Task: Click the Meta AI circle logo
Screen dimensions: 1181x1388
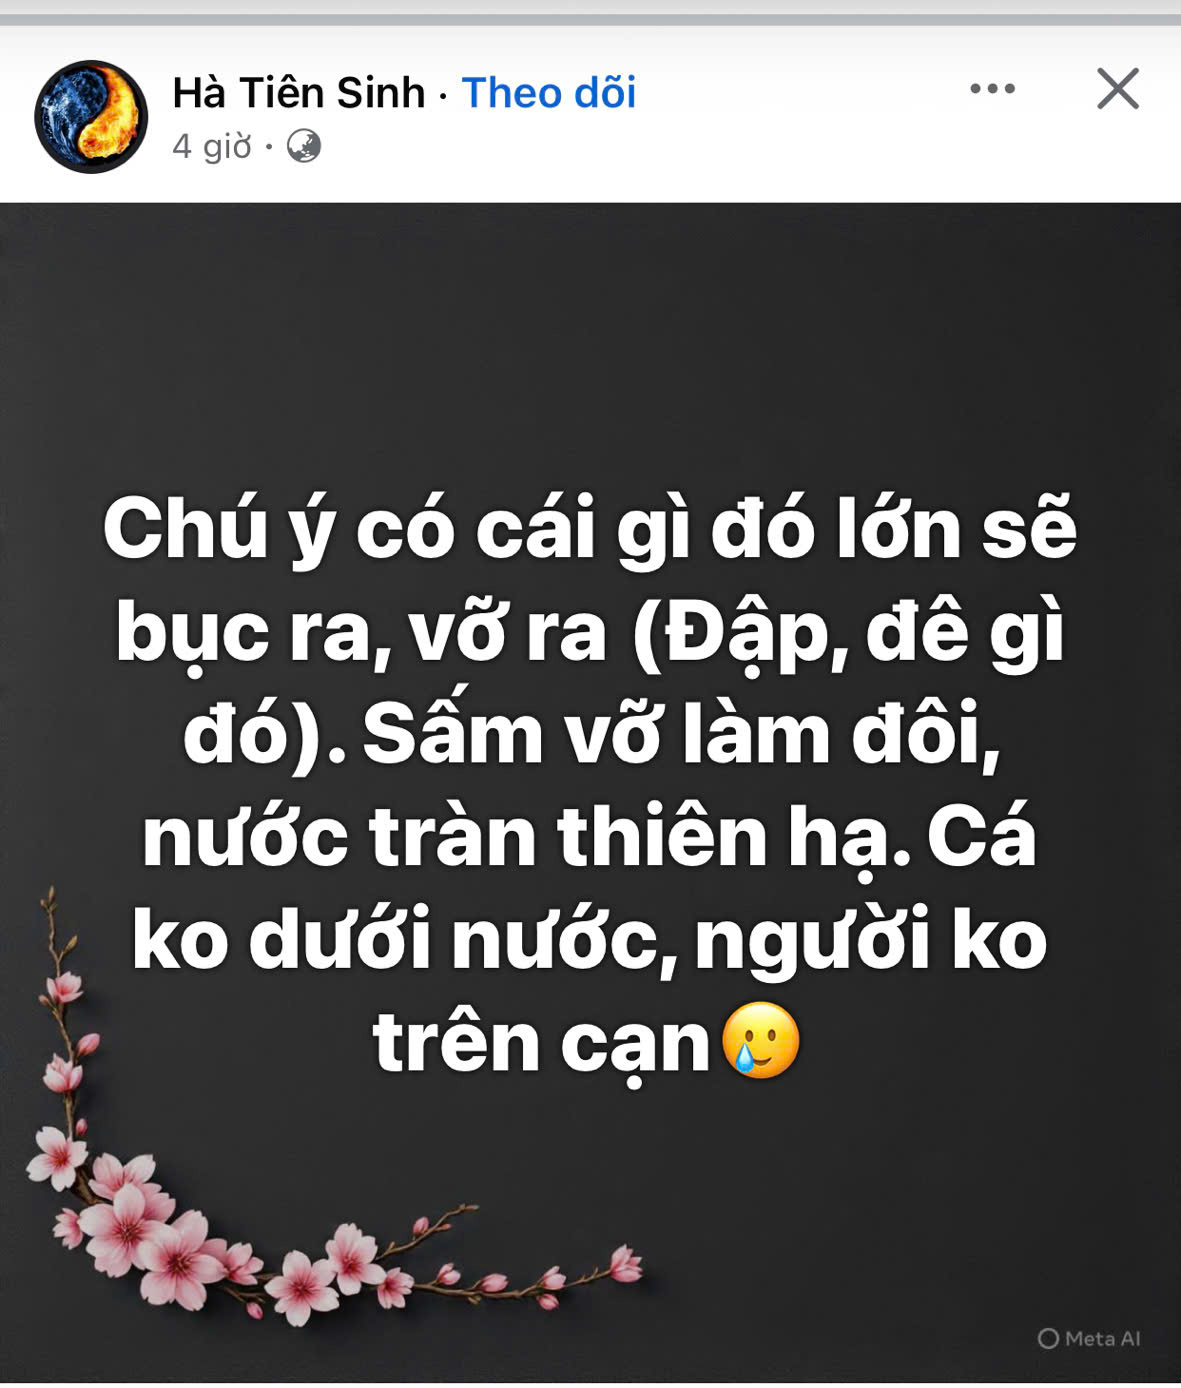Action: [1047, 1338]
